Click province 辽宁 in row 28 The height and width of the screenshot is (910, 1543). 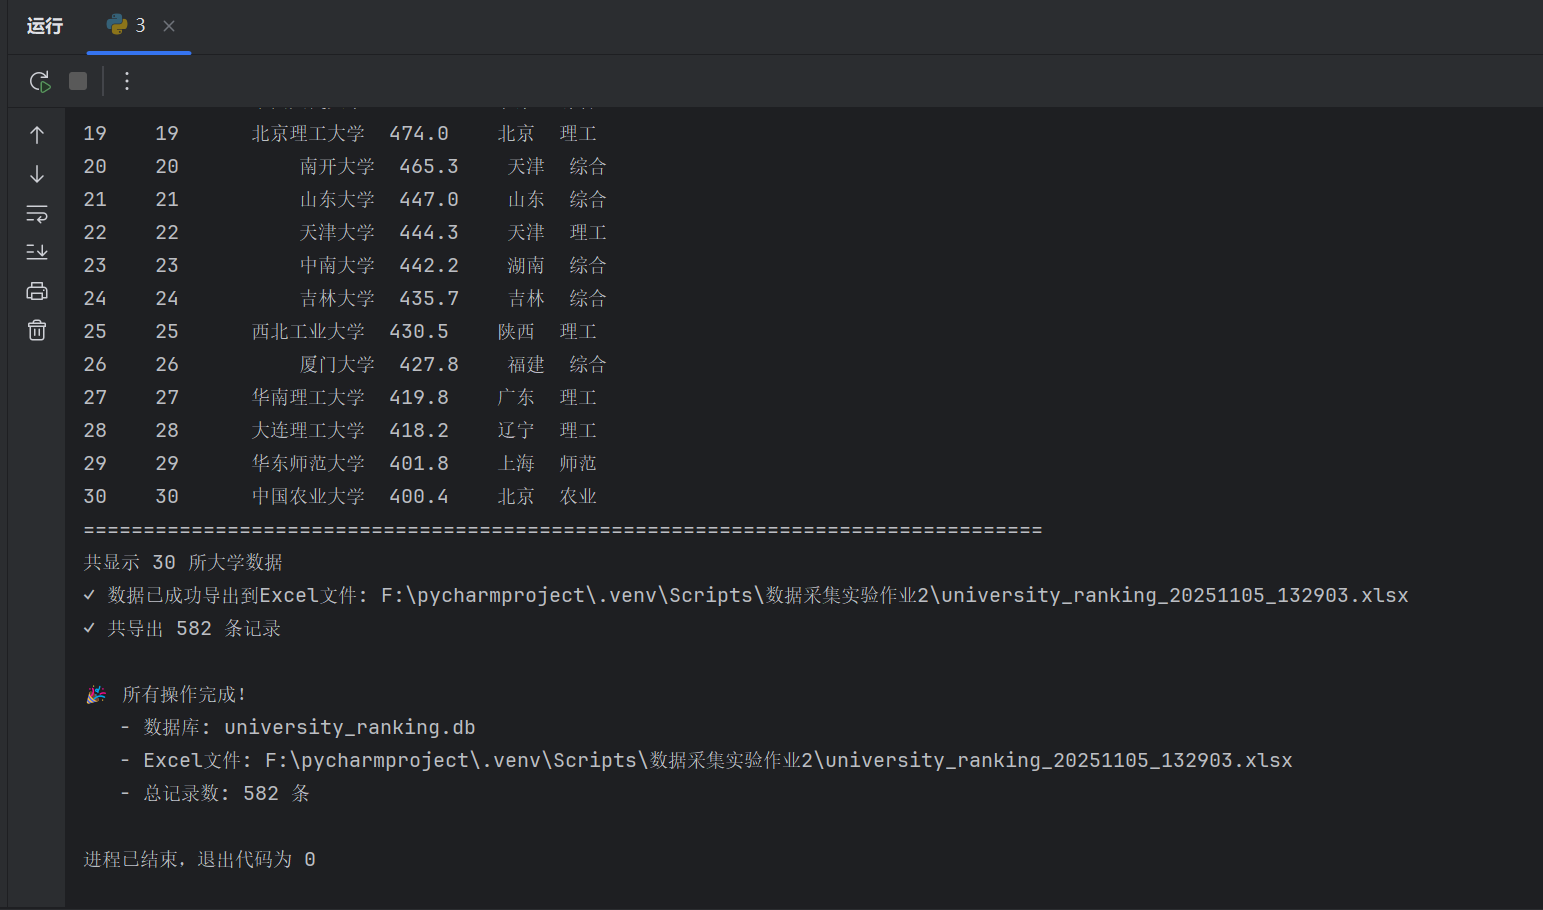coord(516,430)
